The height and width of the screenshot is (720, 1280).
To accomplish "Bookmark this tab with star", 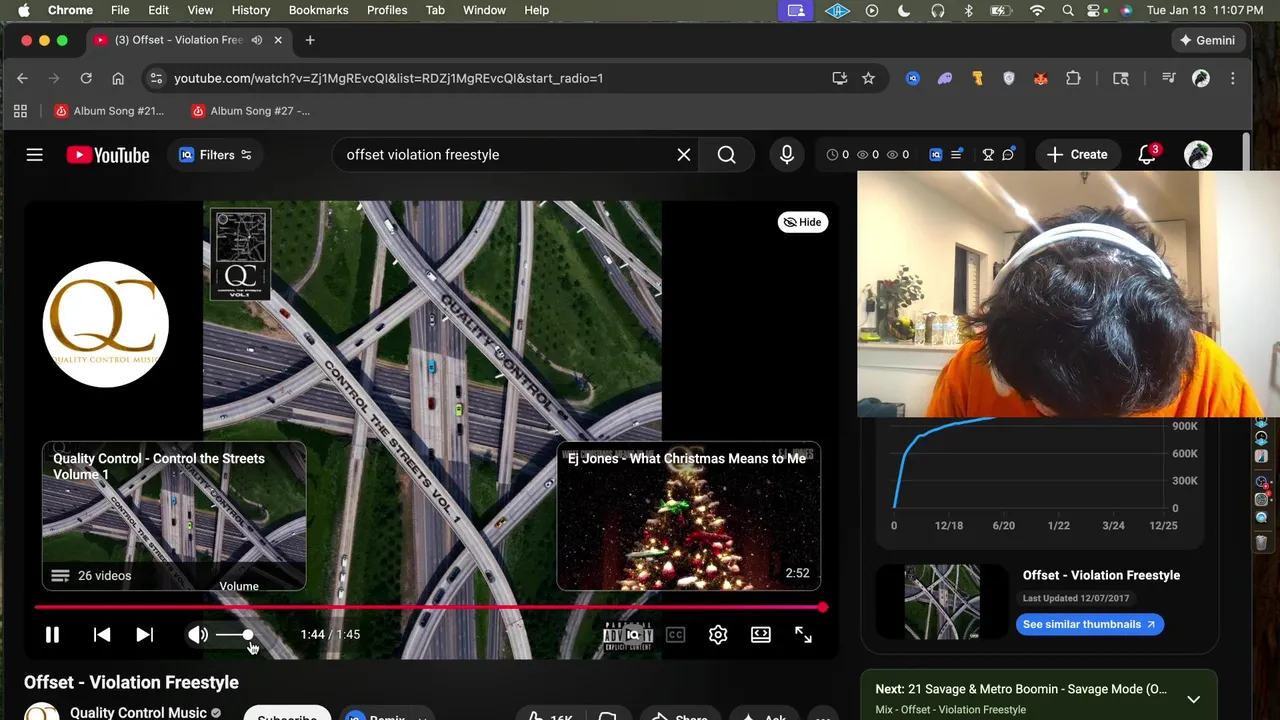I will 869,78.
